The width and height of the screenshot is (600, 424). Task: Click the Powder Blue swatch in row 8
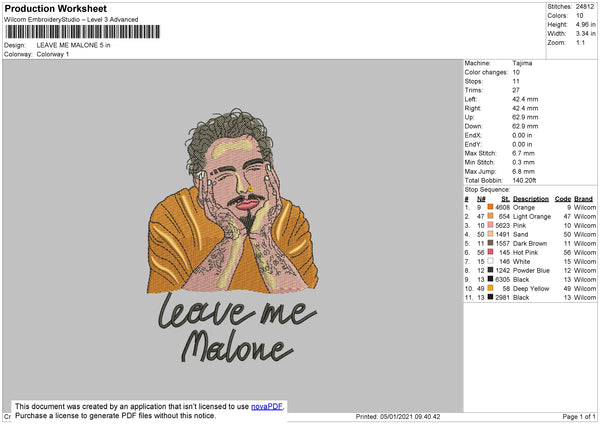(x=490, y=270)
